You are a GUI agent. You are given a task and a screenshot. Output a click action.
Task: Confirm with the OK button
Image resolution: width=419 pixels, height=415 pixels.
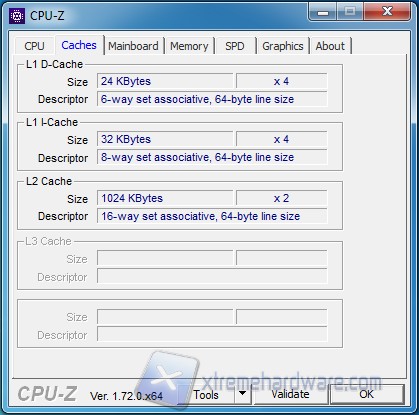pos(367,394)
